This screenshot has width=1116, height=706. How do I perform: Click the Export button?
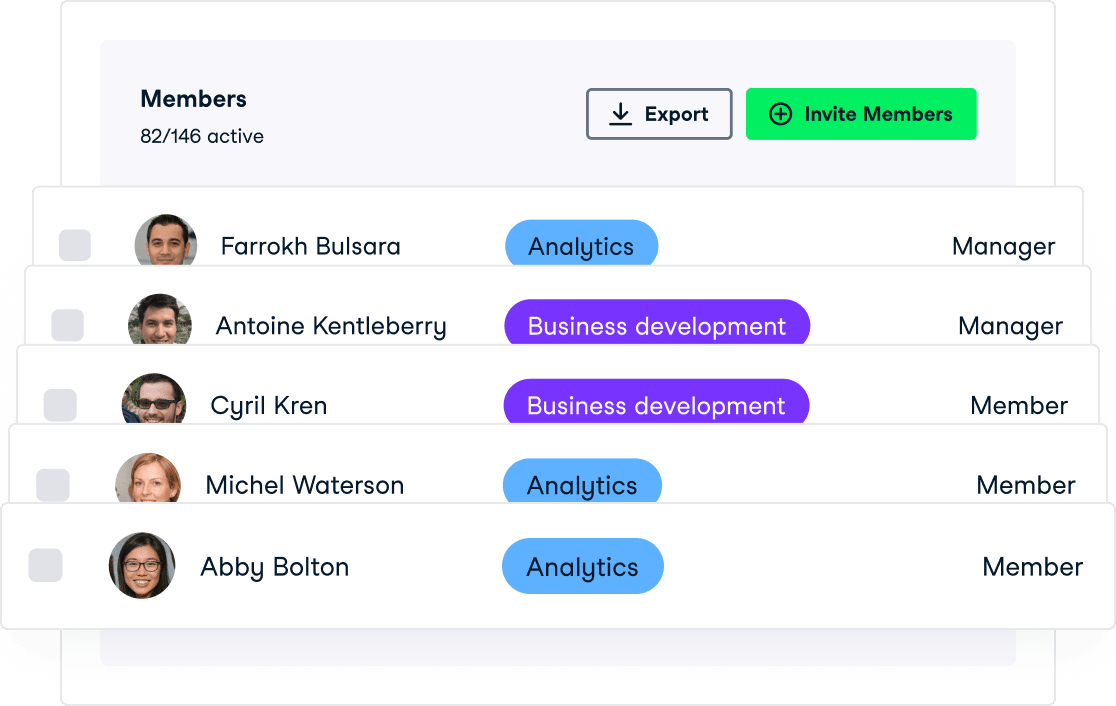click(x=659, y=113)
